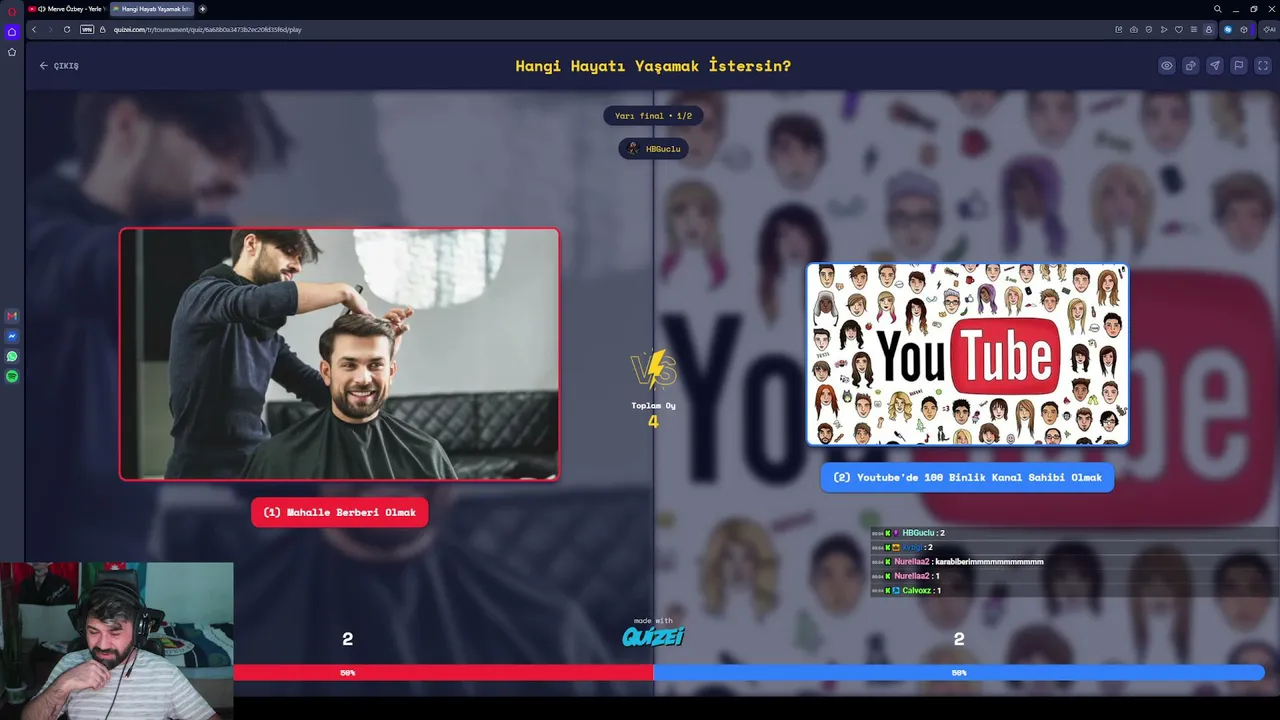Enter fullscreen mode for the quiz

coord(1263,66)
